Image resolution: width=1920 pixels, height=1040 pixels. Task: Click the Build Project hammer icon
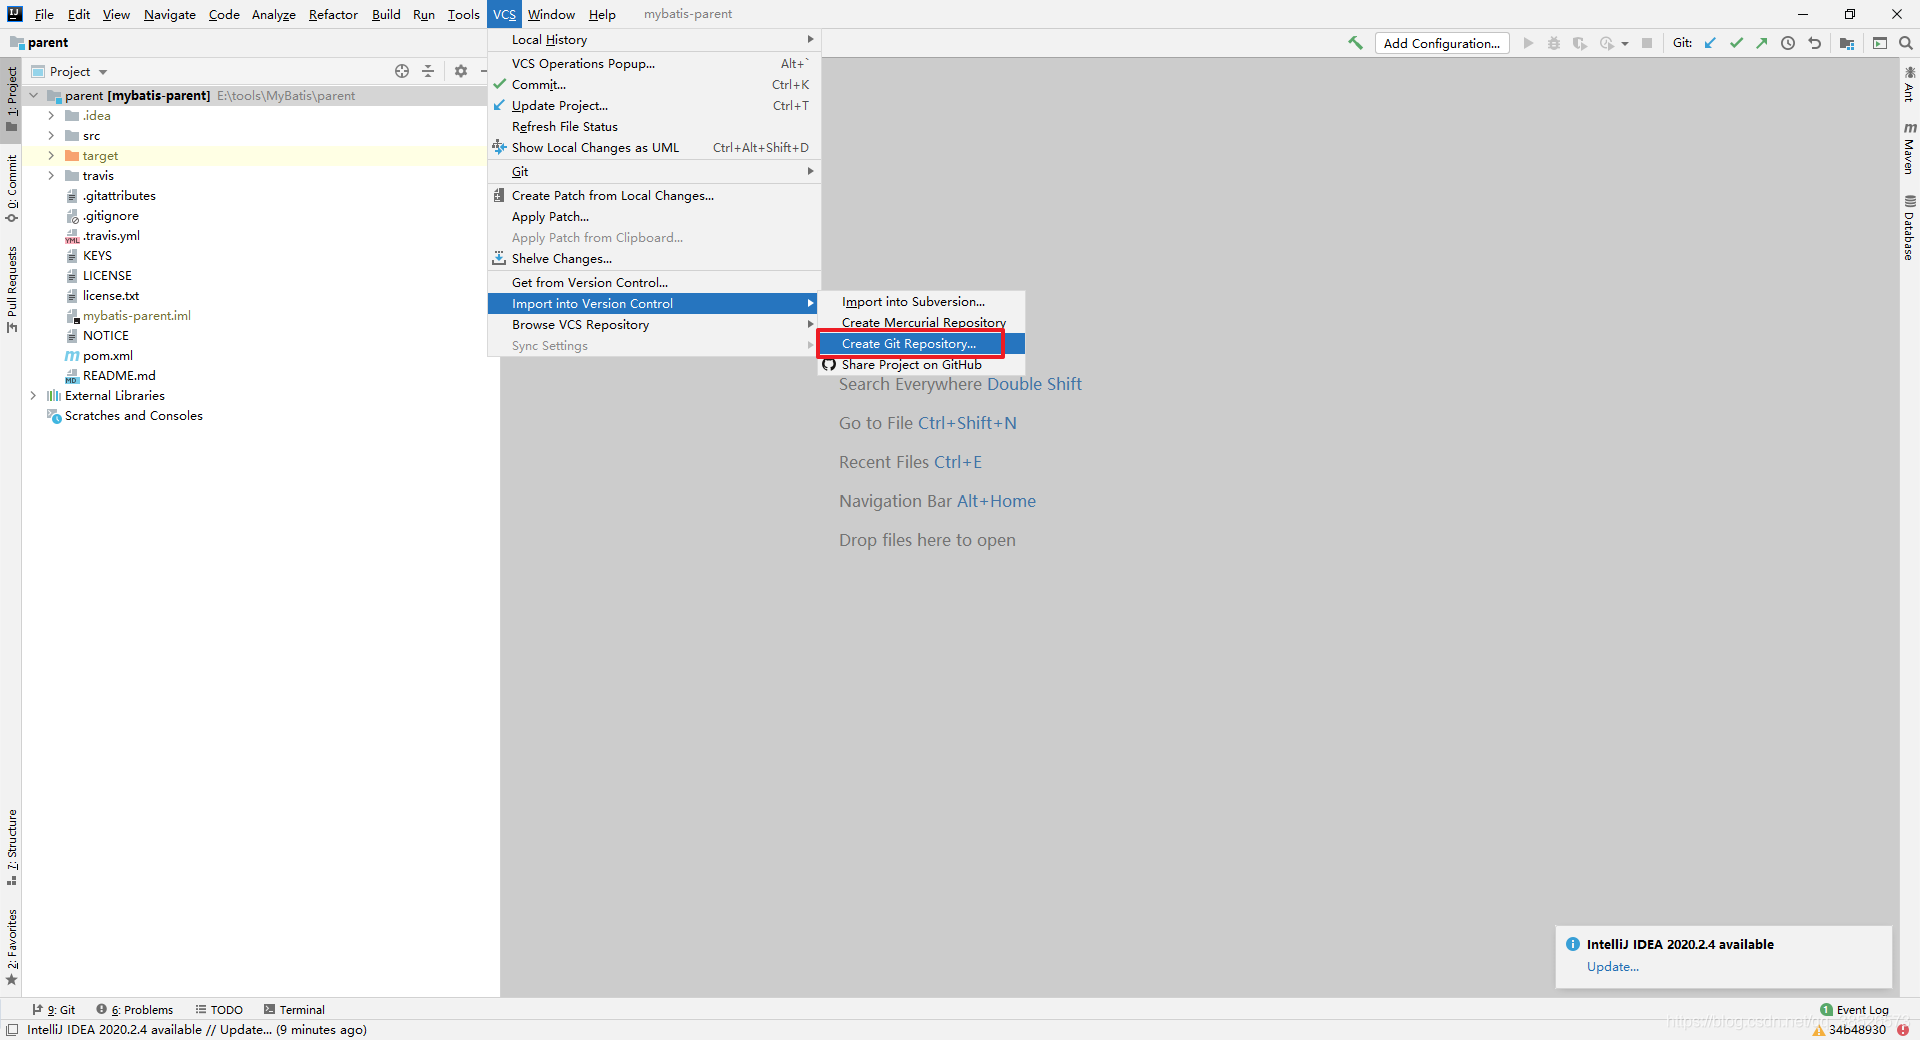1355,43
